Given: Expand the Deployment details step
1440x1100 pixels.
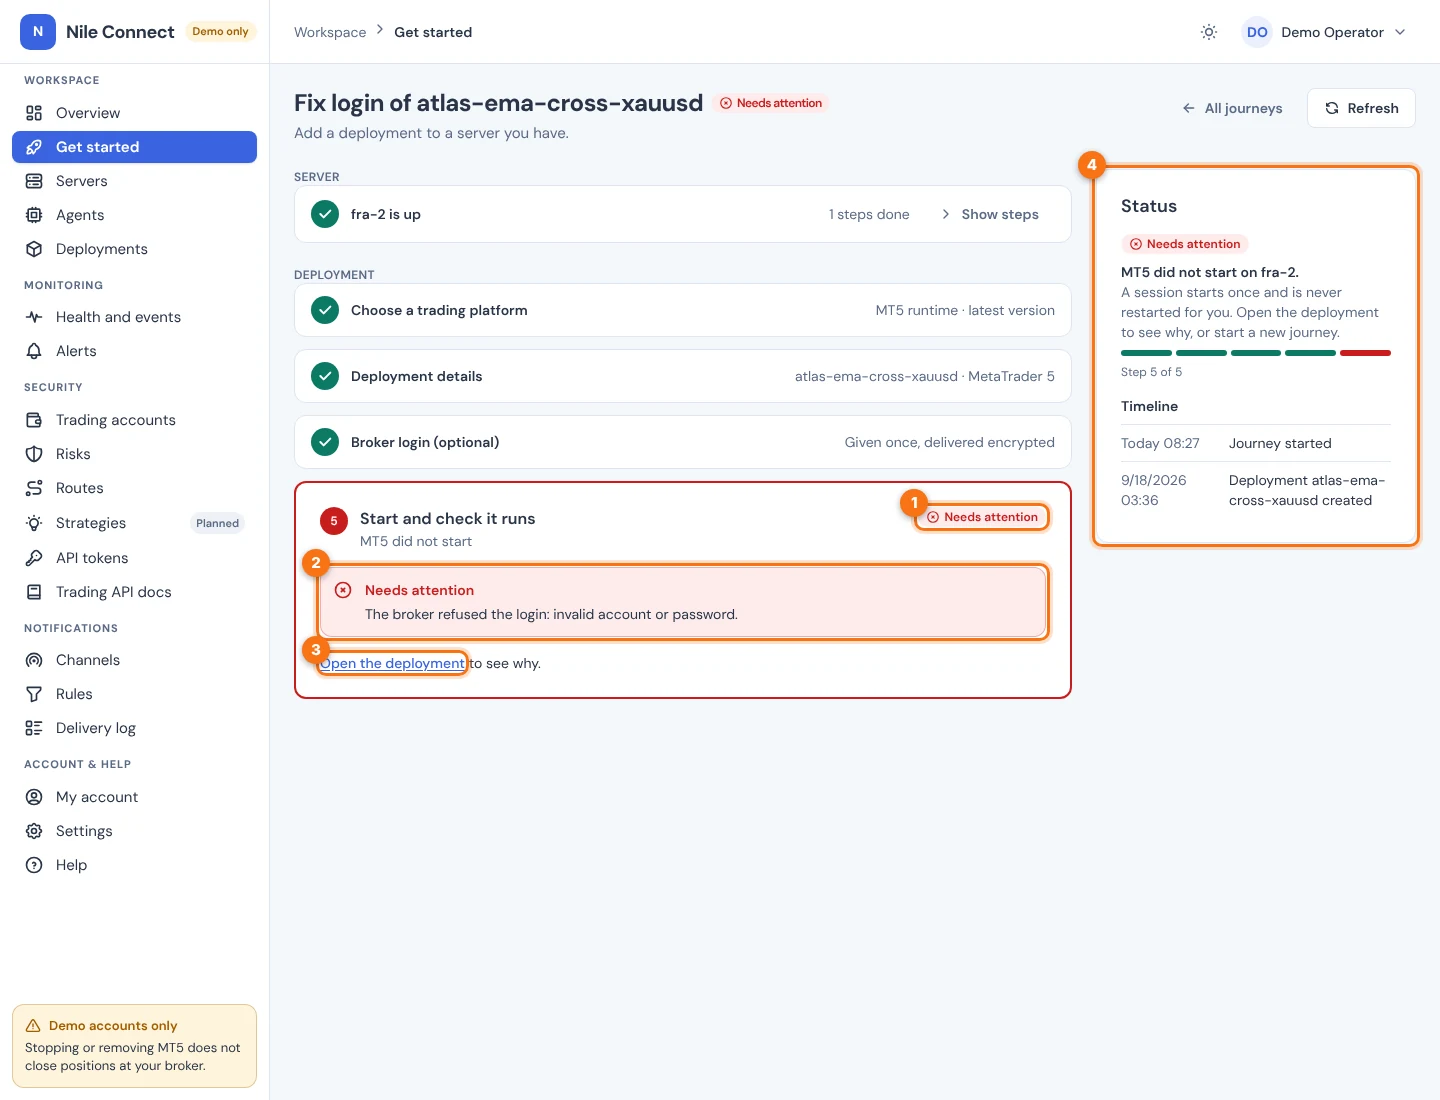Looking at the screenshot, I should click(x=683, y=376).
